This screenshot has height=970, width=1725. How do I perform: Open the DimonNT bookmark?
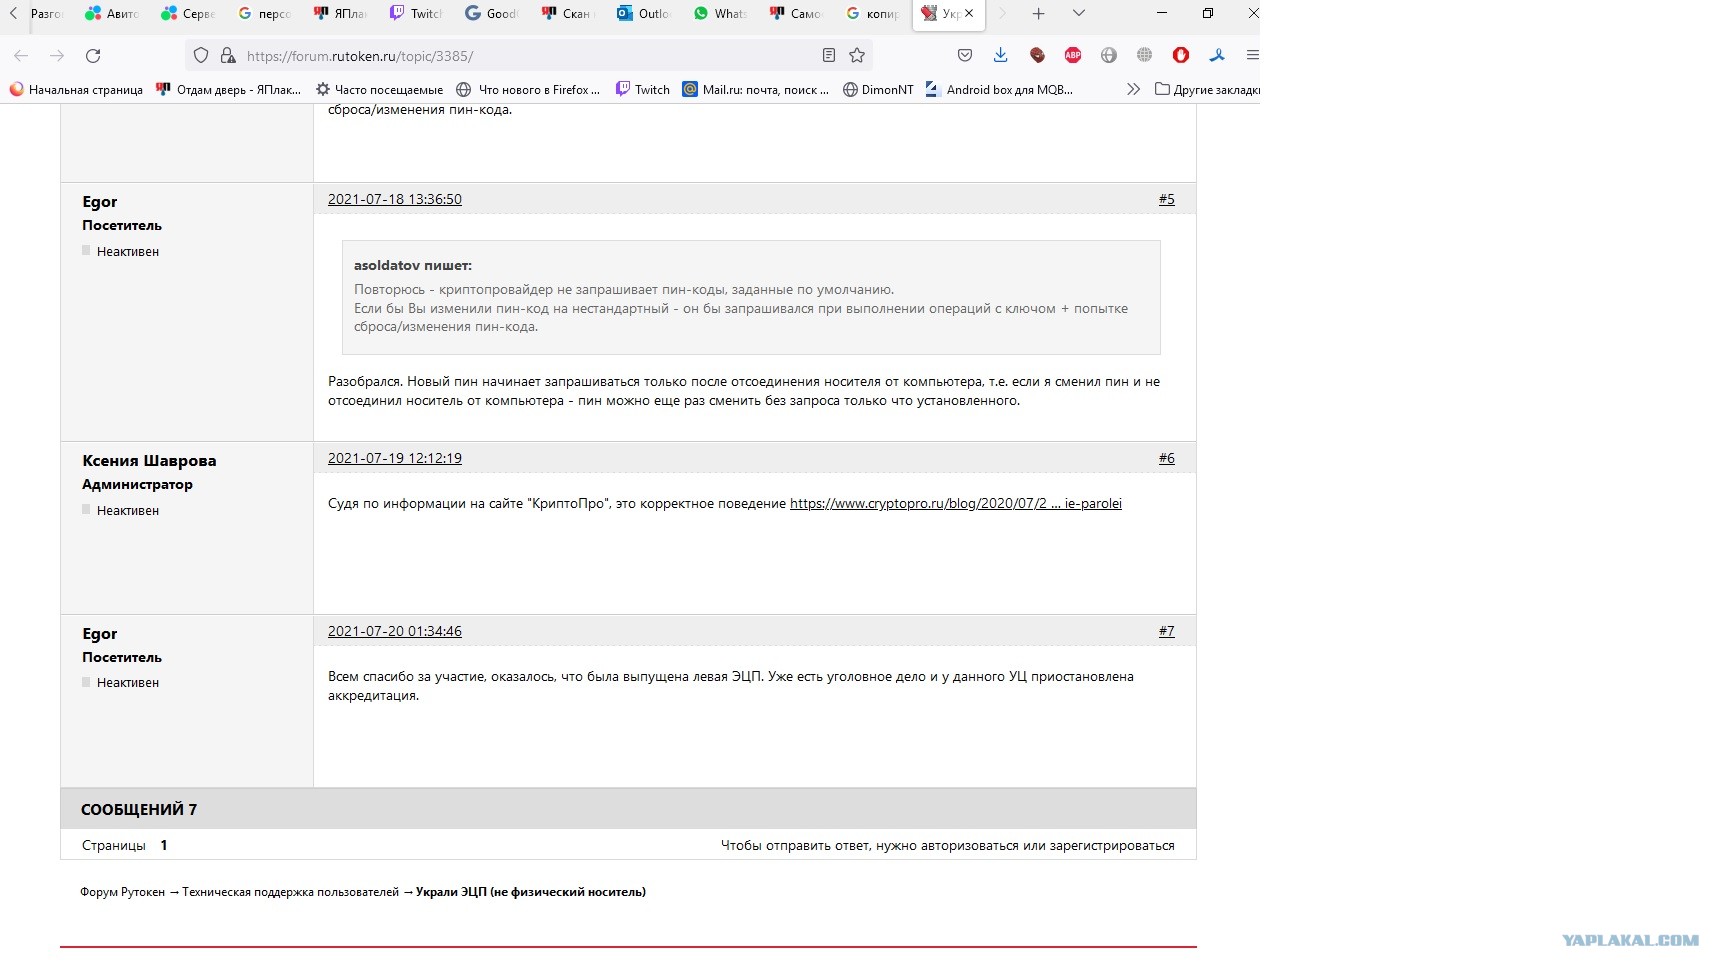(x=878, y=90)
